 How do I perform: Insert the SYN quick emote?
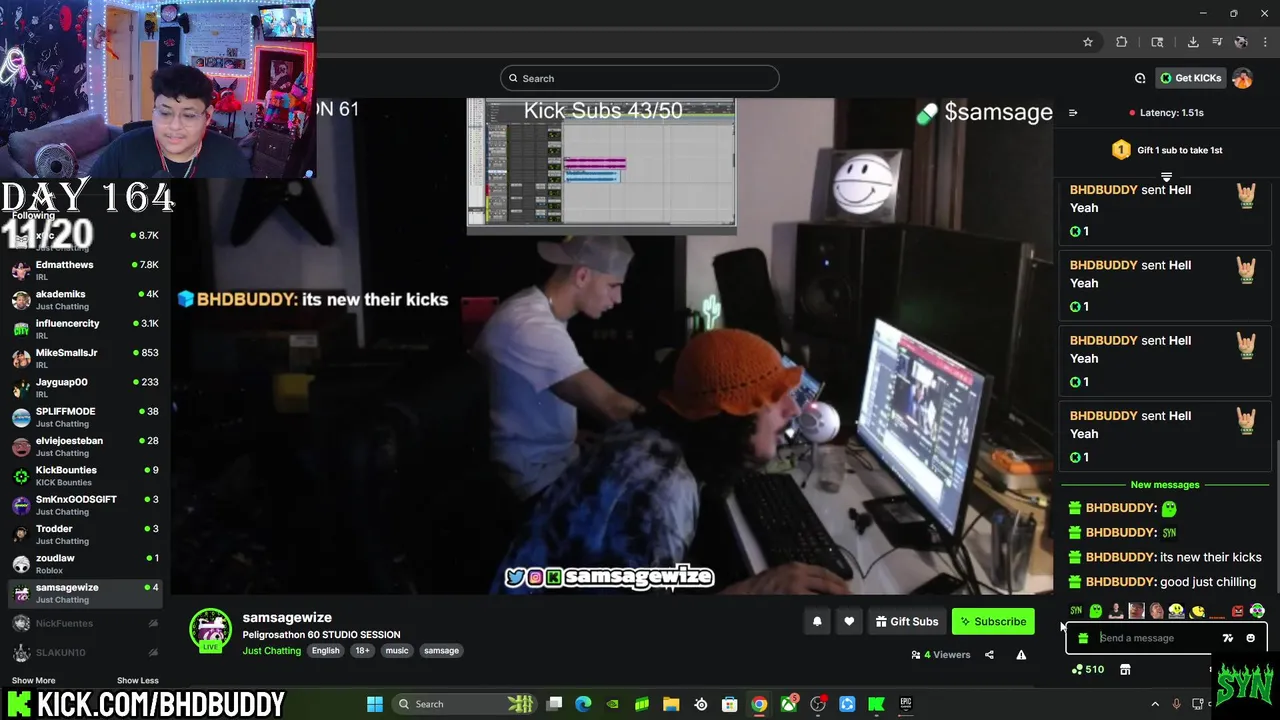(1076, 610)
